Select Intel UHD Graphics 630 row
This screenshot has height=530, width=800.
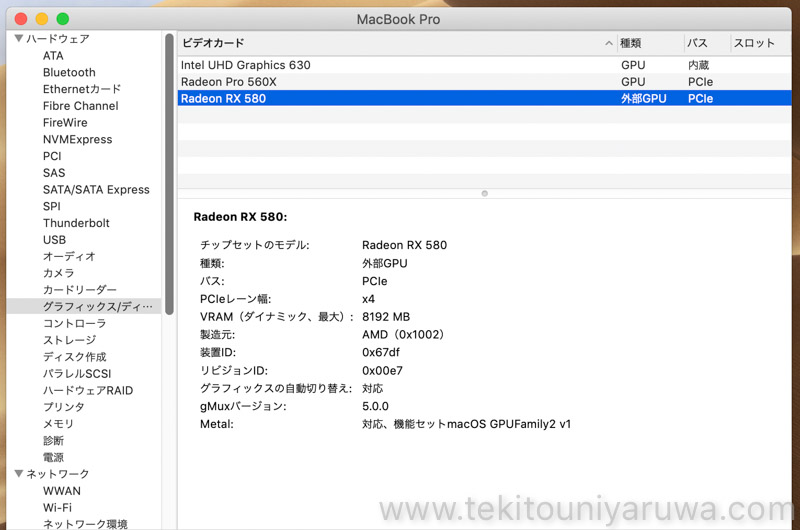pyautogui.click(x=485, y=65)
